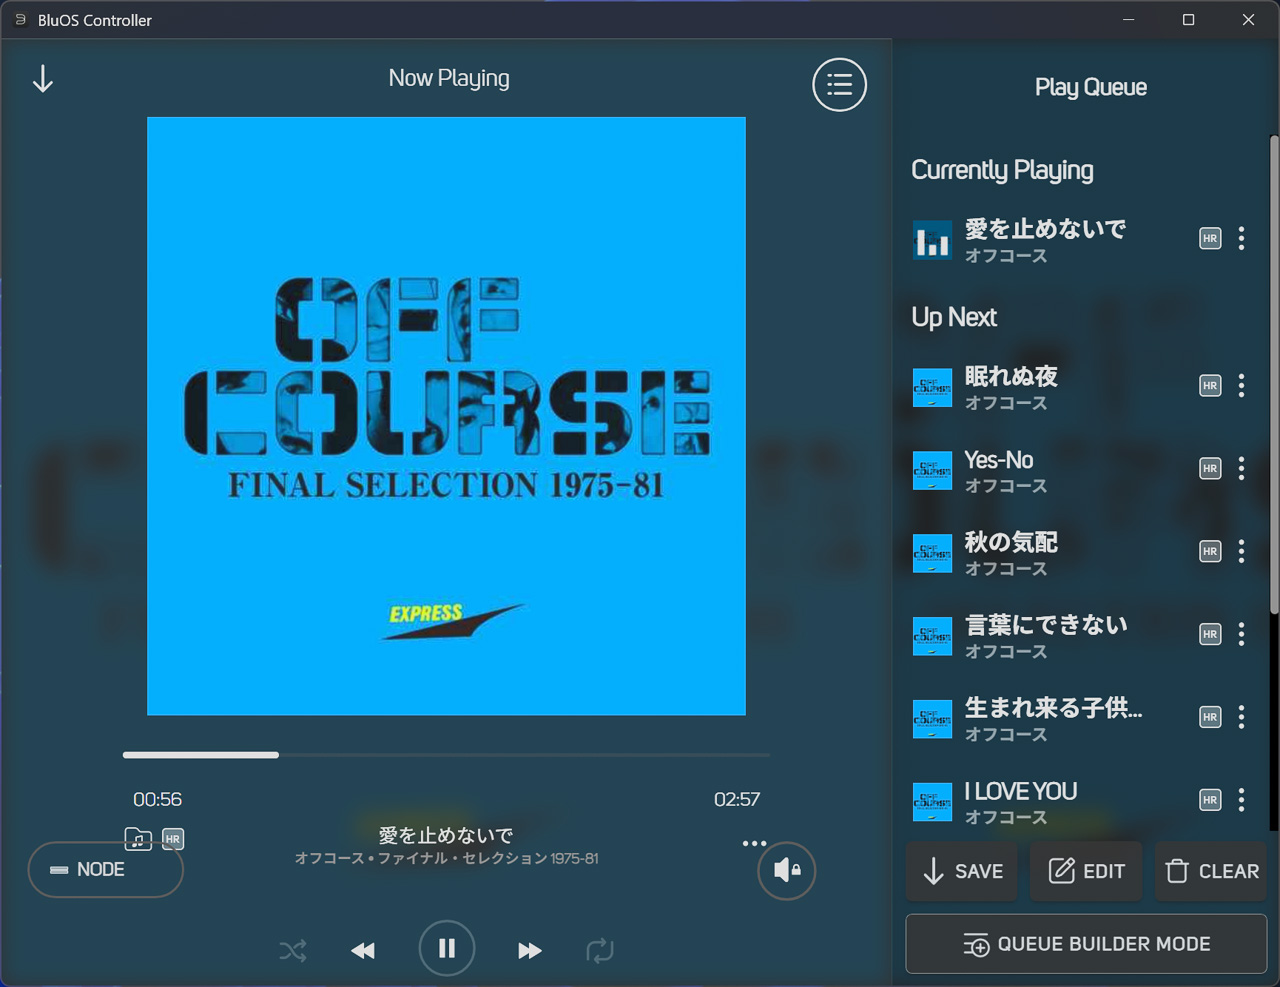Image resolution: width=1280 pixels, height=987 pixels.
Task: Pause the current track
Action: click(x=447, y=948)
